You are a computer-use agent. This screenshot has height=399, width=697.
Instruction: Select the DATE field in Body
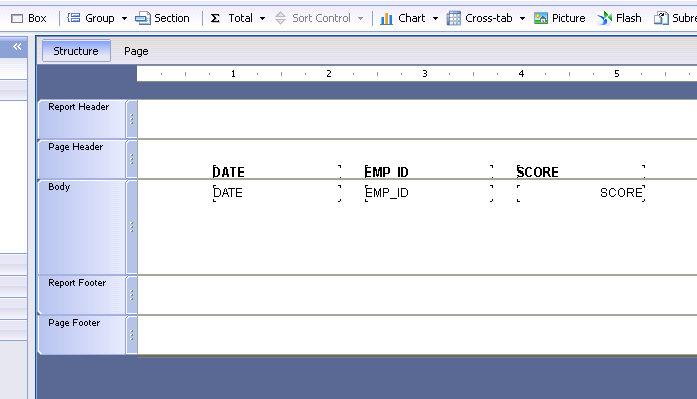pyautogui.click(x=277, y=193)
